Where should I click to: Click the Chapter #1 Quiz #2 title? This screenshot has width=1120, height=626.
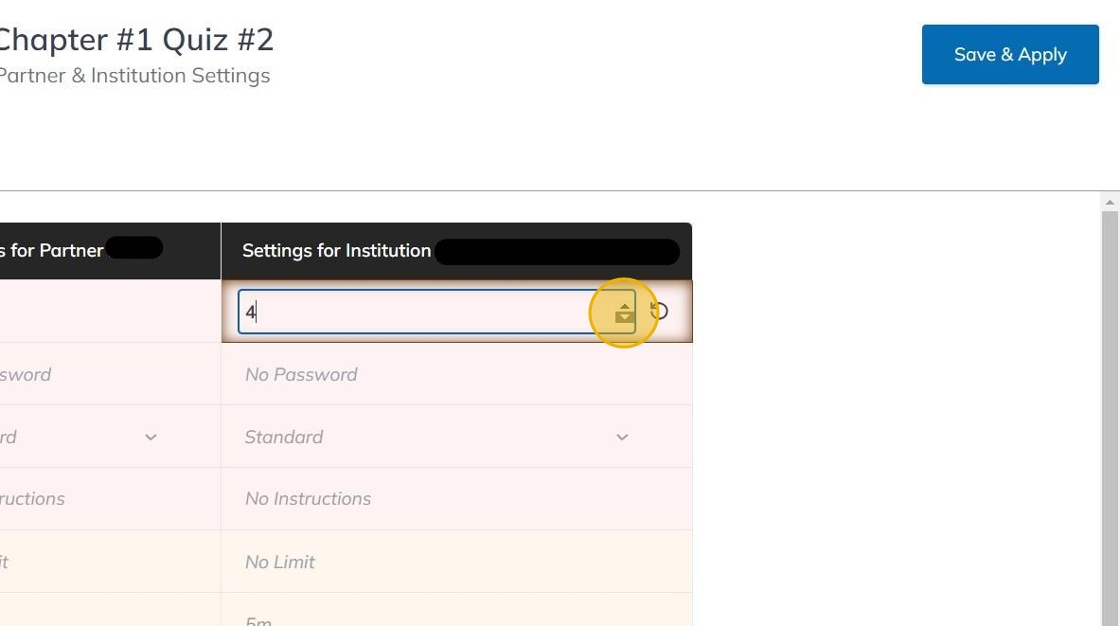(x=135, y=40)
